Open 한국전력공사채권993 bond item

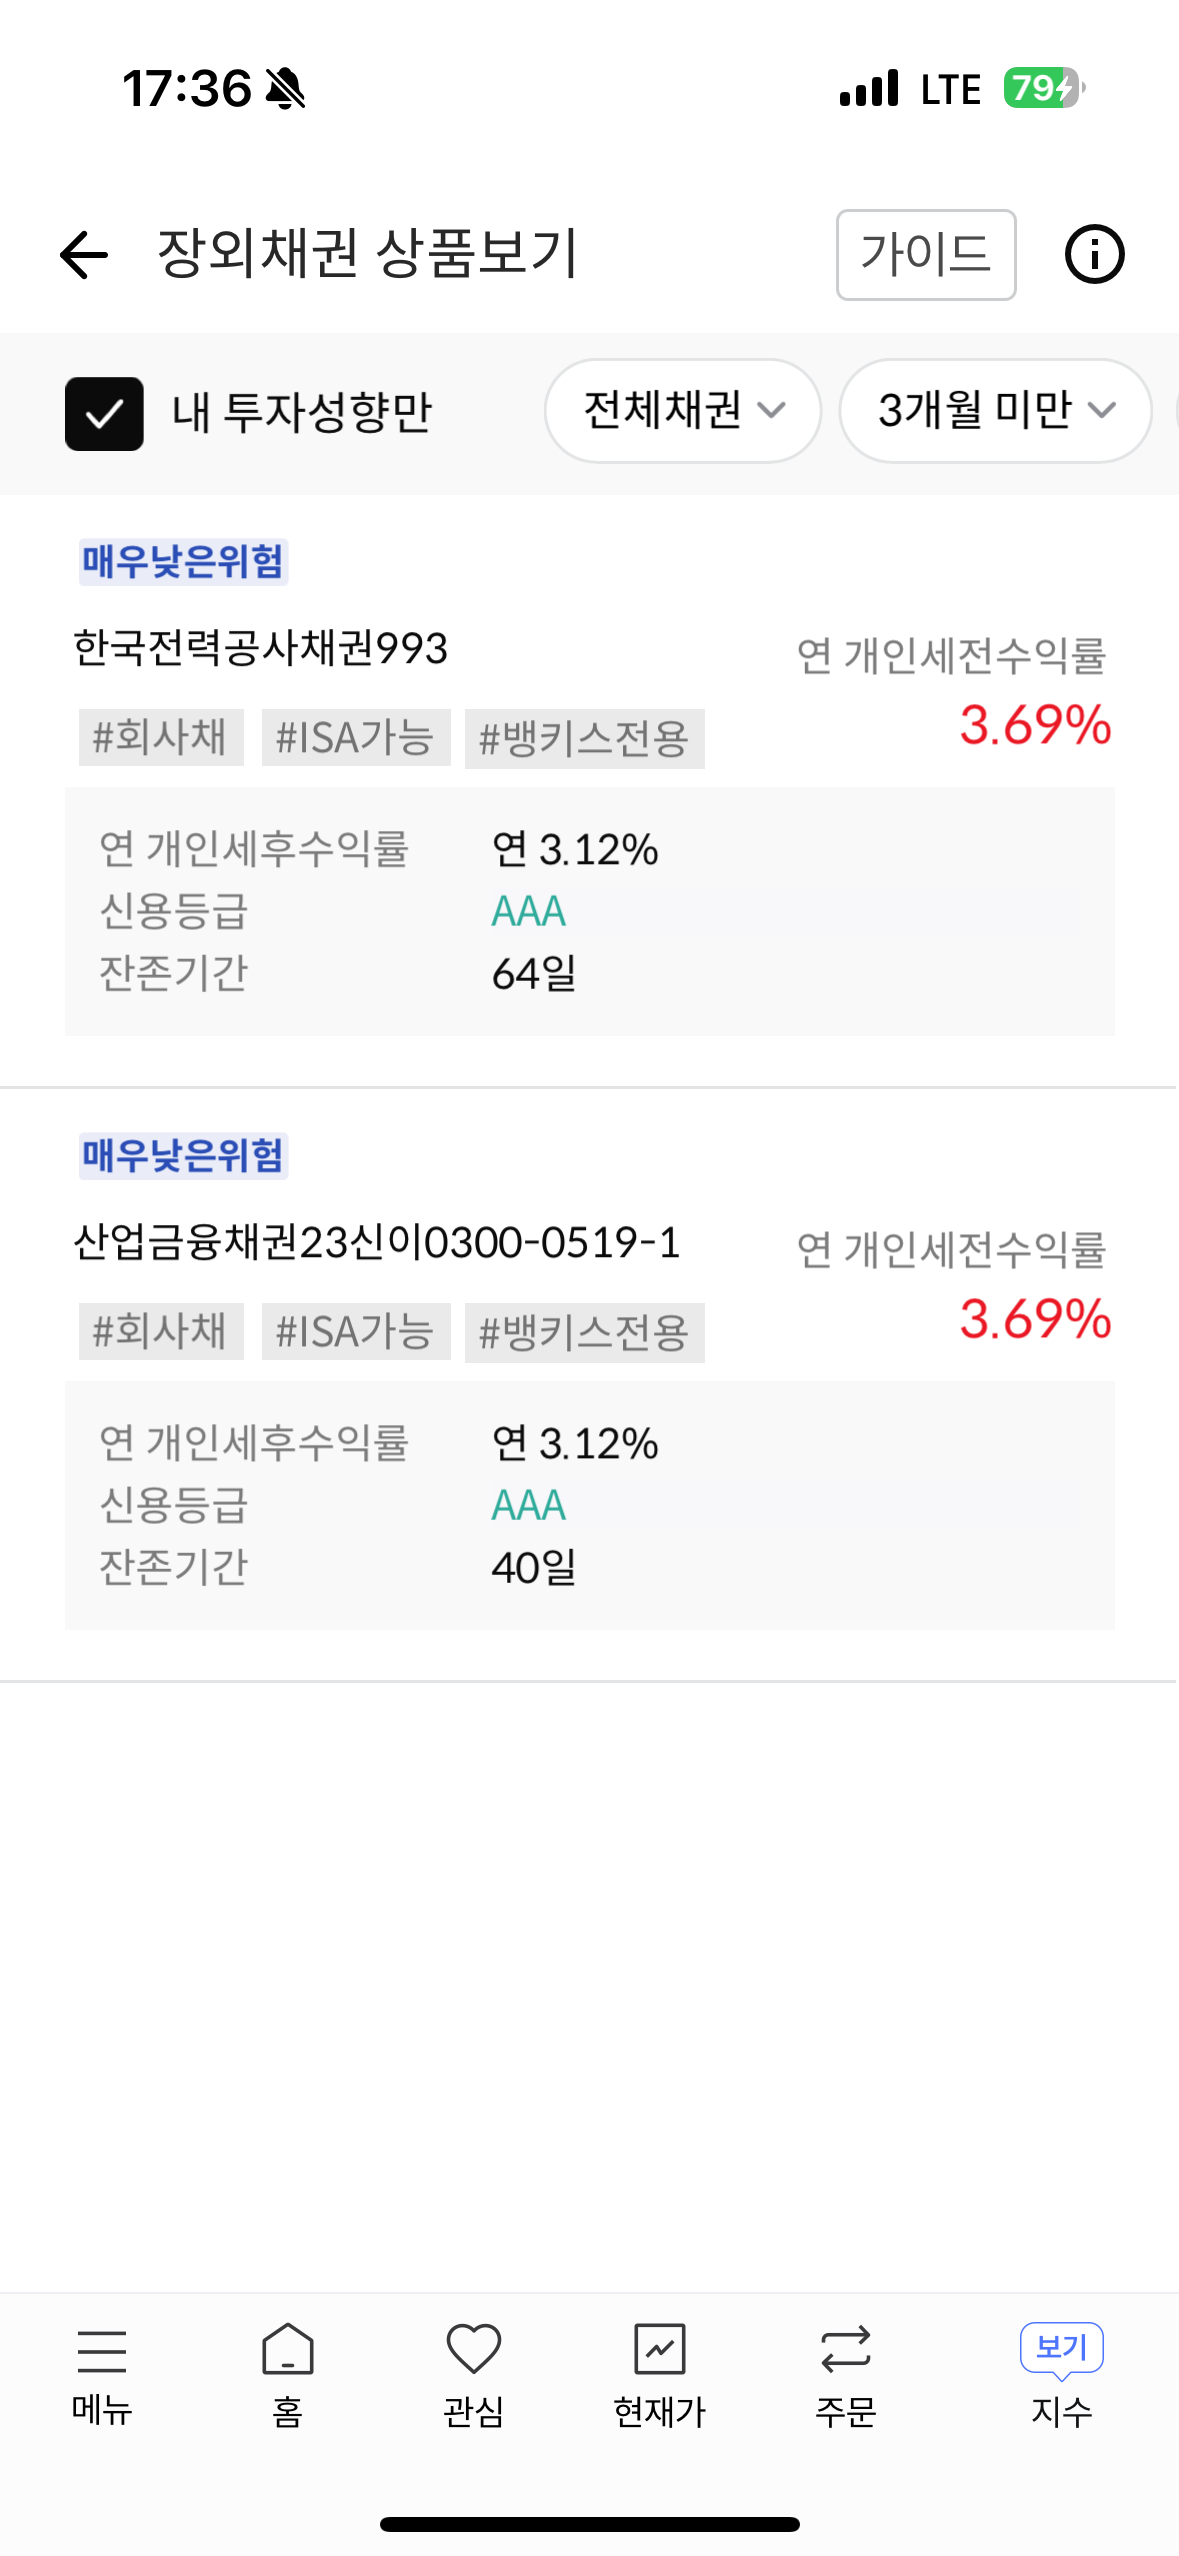pyautogui.click(x=261, y=648)
